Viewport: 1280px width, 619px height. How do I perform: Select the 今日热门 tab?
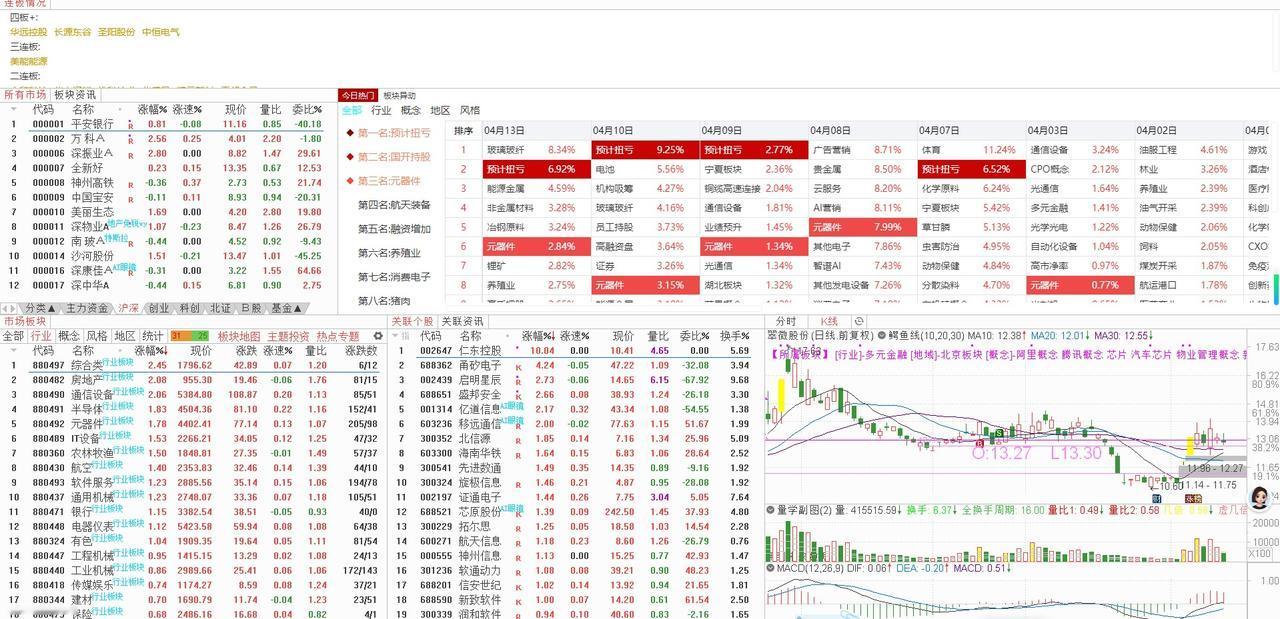tap(358, 96)
